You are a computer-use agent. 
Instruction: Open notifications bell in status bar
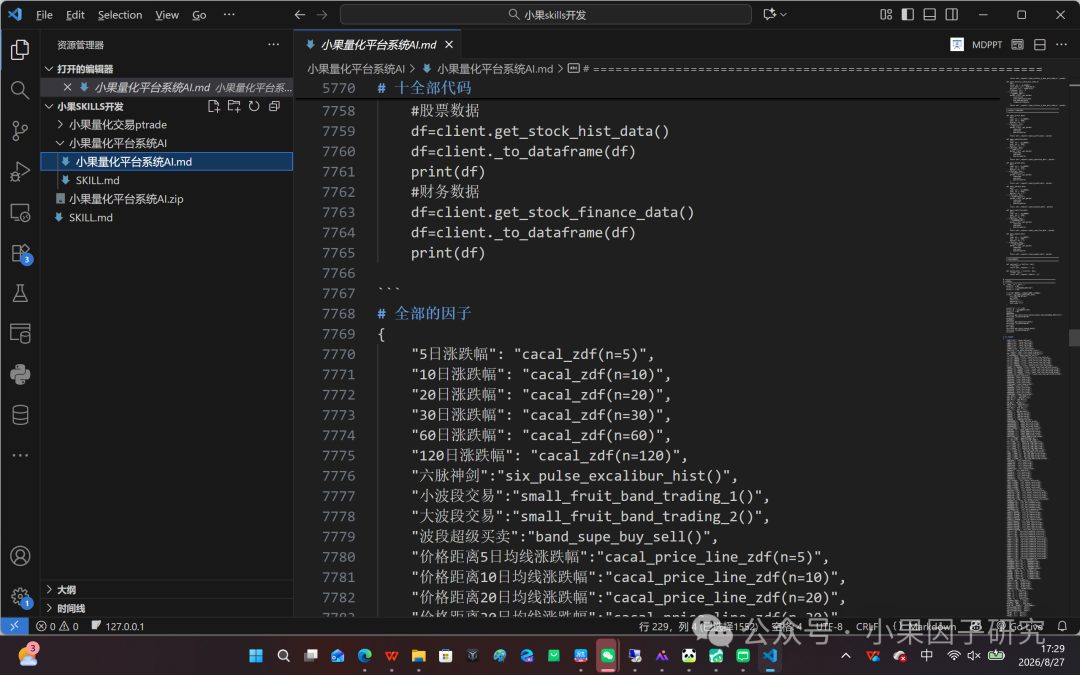click(x=1062, y=626)
